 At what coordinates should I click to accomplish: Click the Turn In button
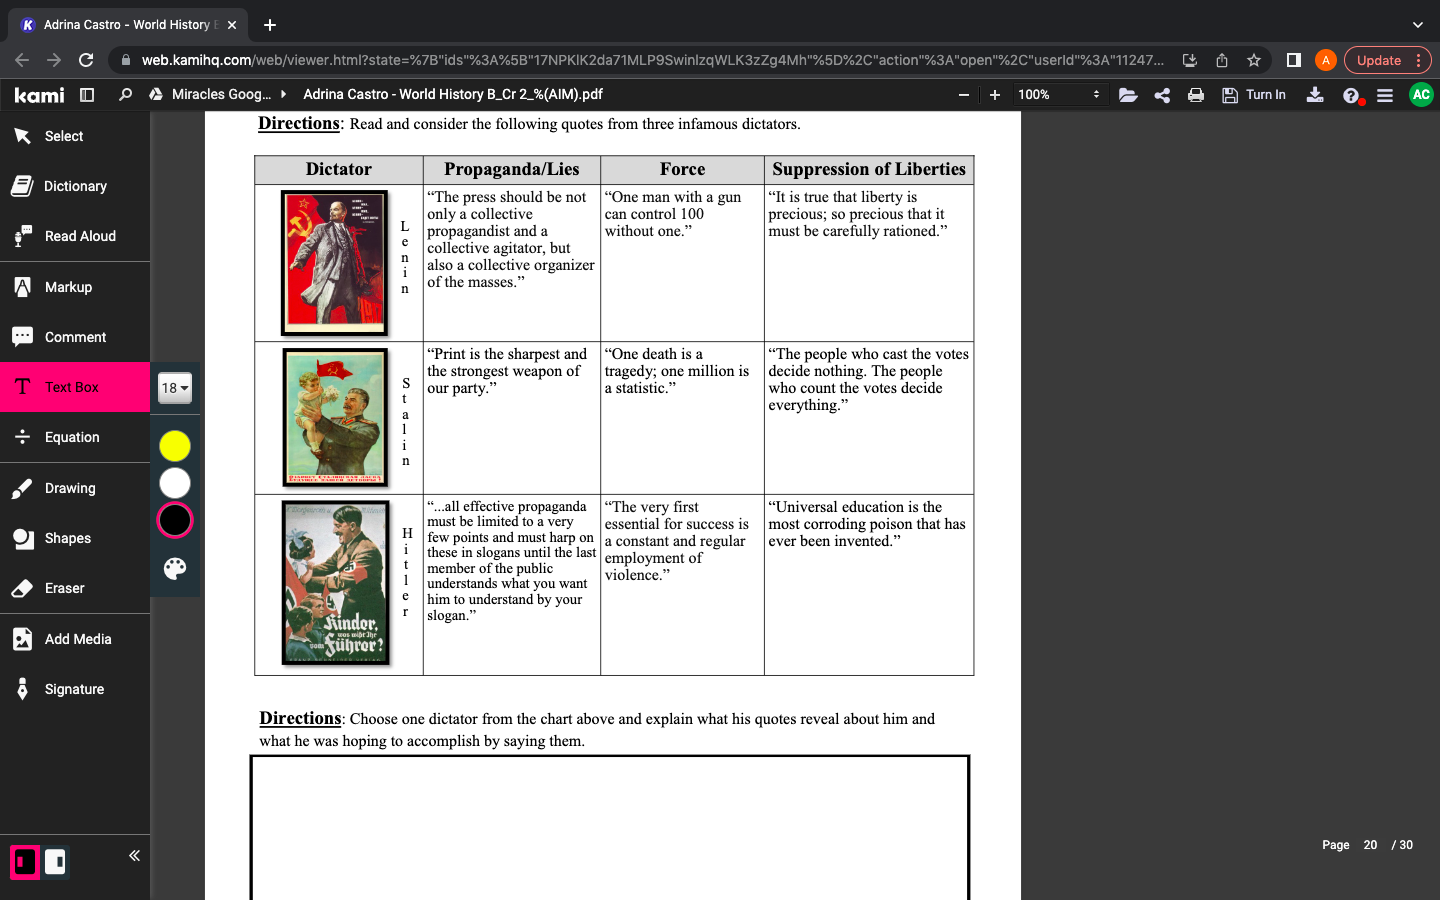click(x=1255, y=95)
